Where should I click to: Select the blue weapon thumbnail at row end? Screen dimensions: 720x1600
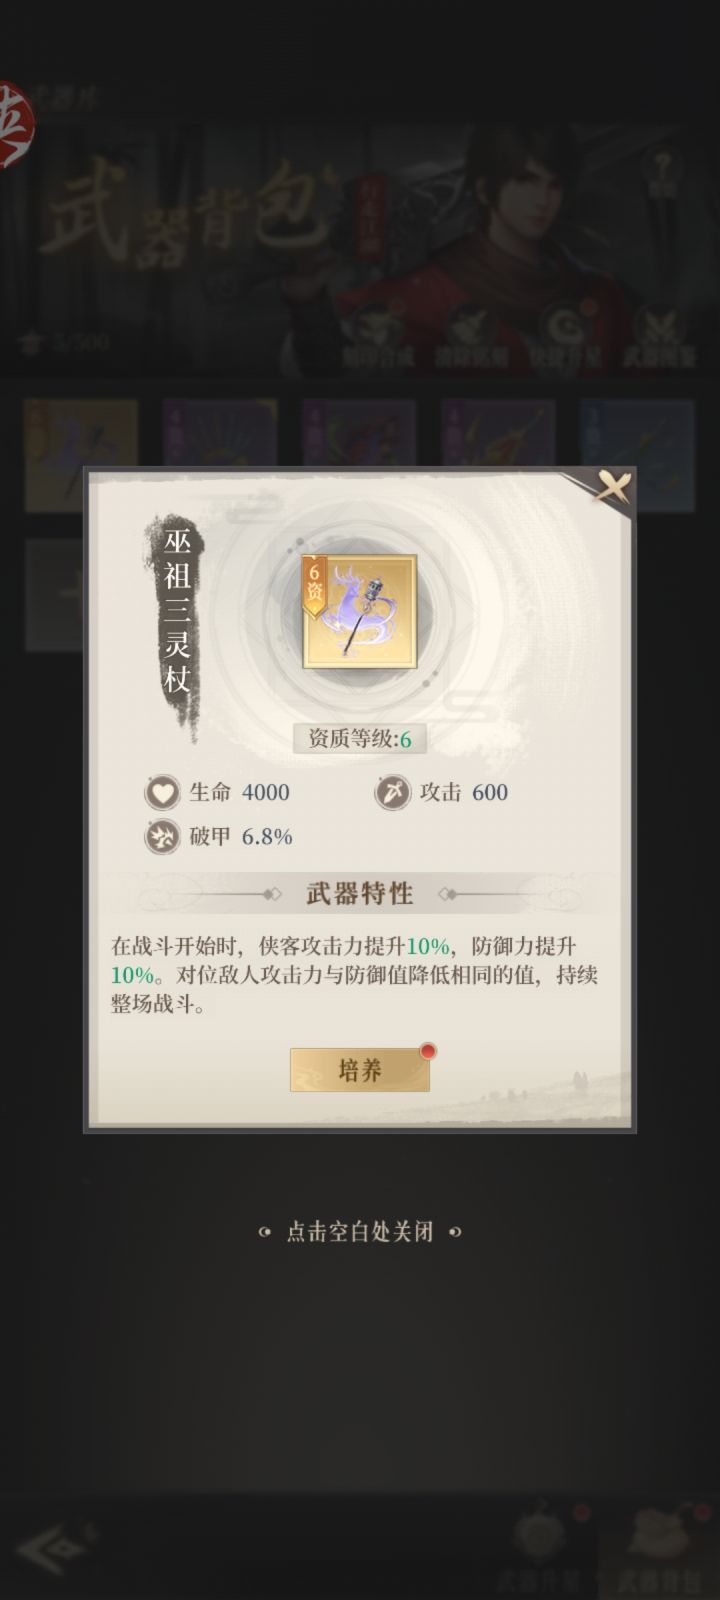pos(637,455)
